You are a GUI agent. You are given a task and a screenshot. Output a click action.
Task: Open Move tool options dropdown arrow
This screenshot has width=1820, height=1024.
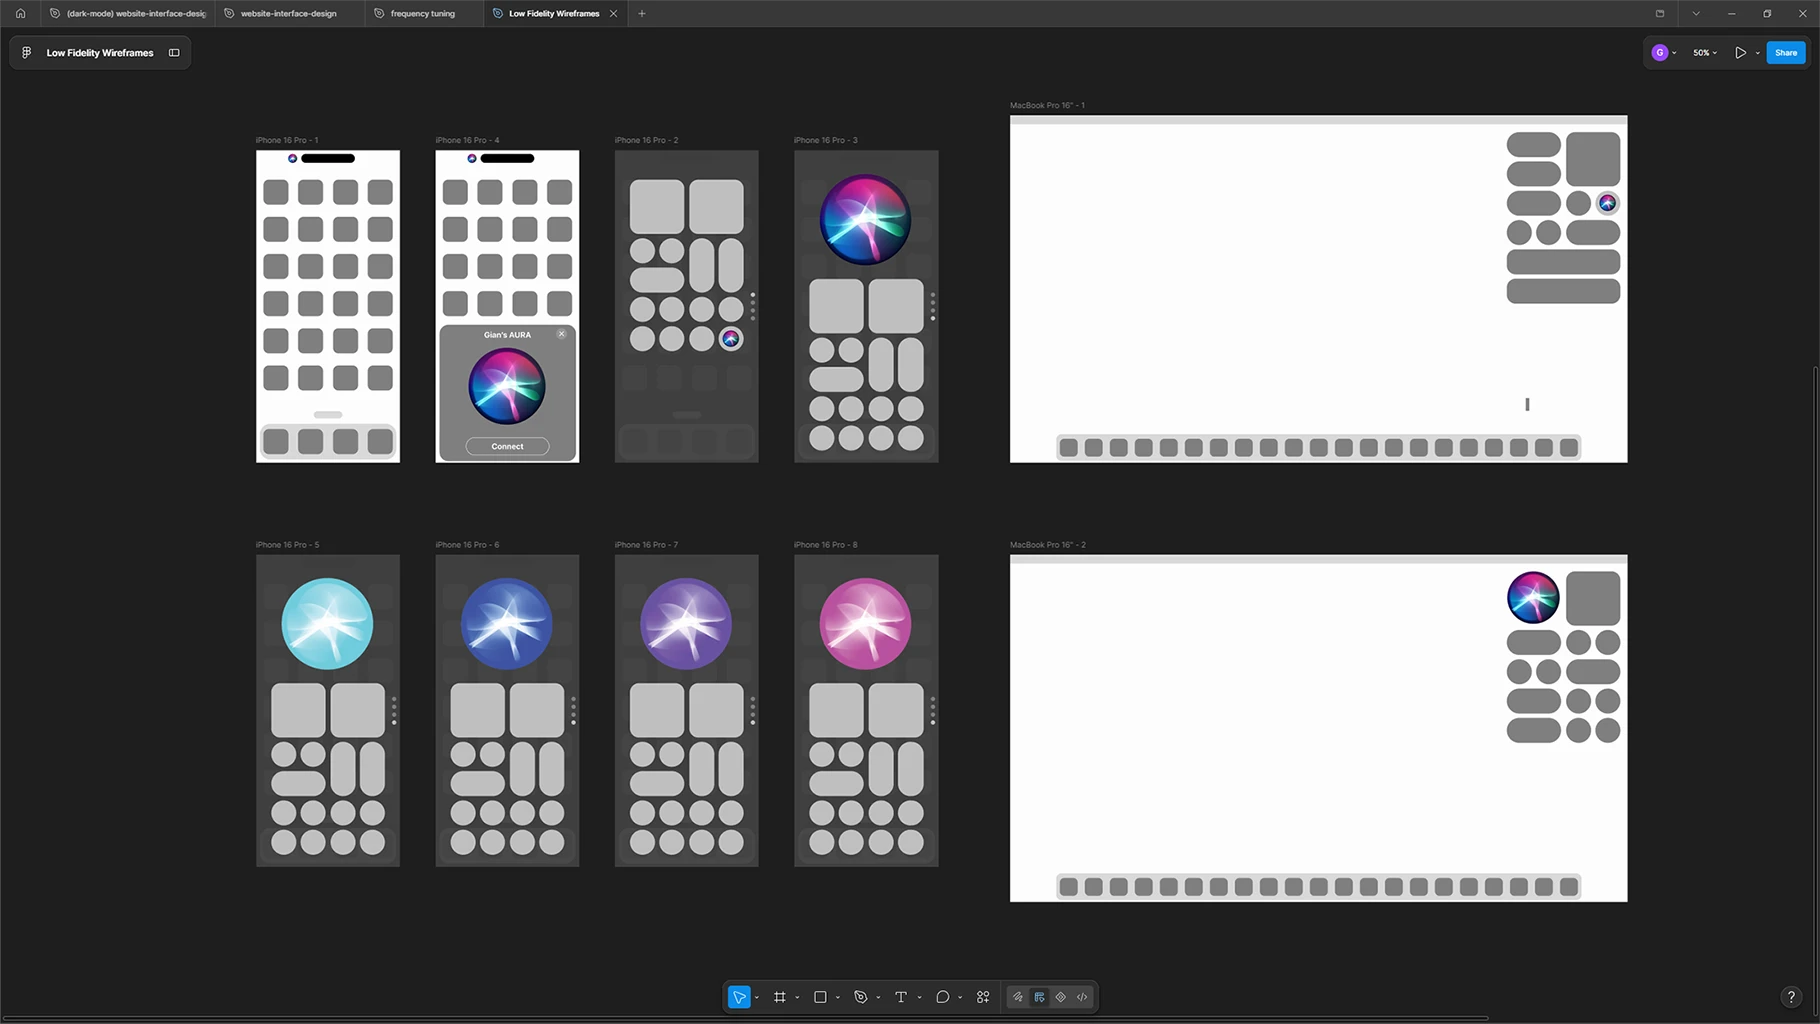(x=757, y=997)
